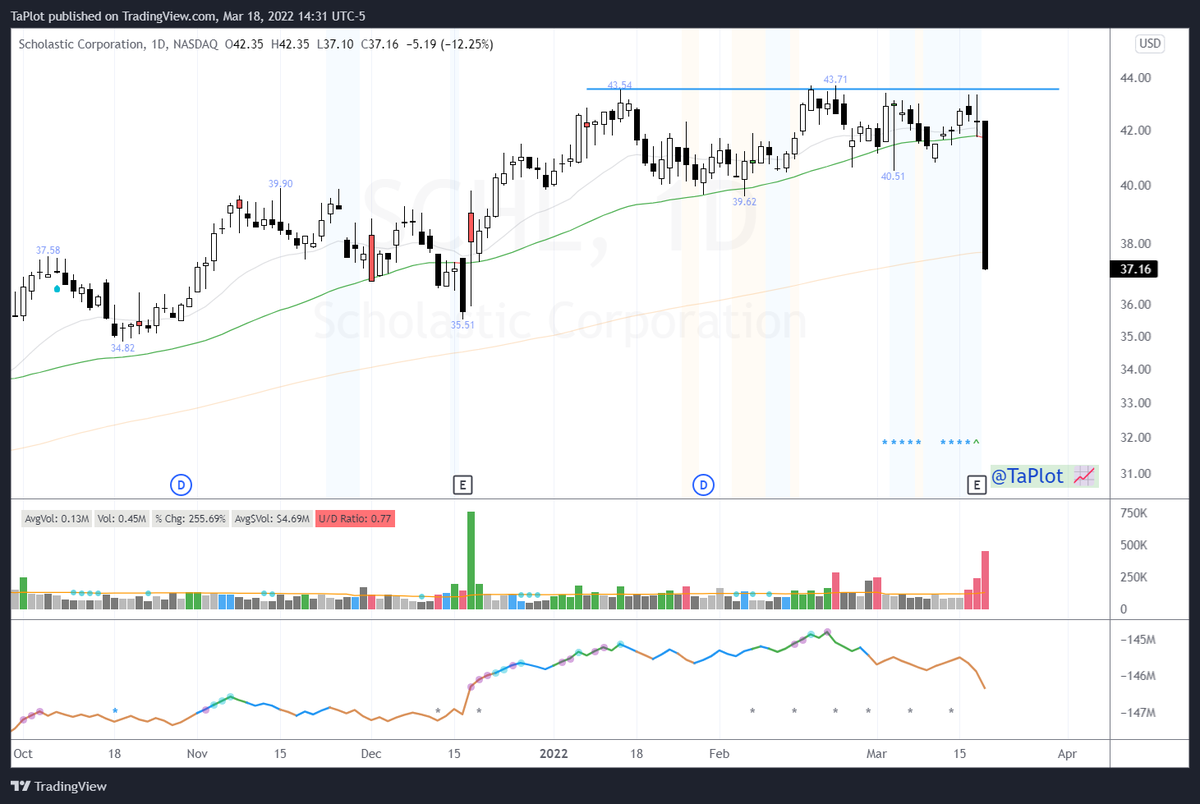Screen dimensions: 1200x804
Task: Click the dividend marker near late October
Action: click(181, 485)
